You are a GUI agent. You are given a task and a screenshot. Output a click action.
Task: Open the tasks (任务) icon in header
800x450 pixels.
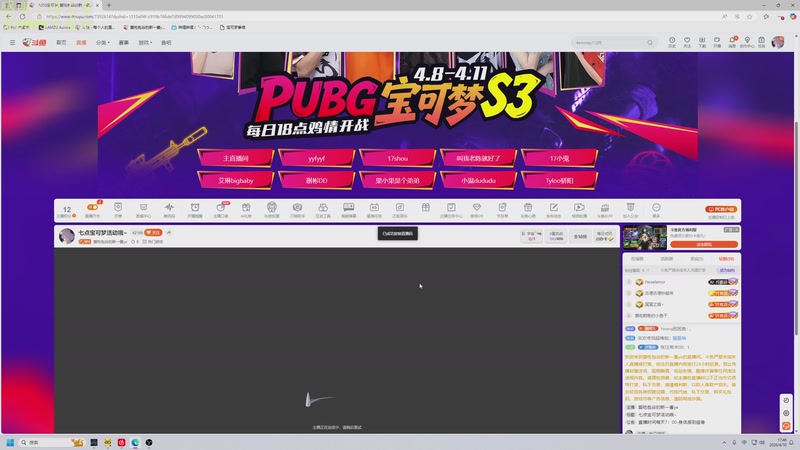point(761,42)
